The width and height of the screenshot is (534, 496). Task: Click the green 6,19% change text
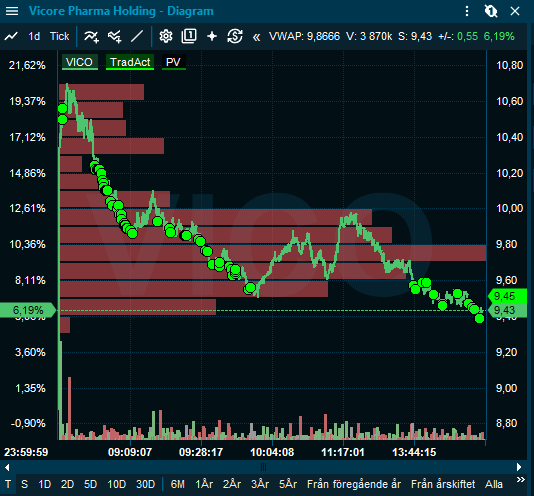499,36
